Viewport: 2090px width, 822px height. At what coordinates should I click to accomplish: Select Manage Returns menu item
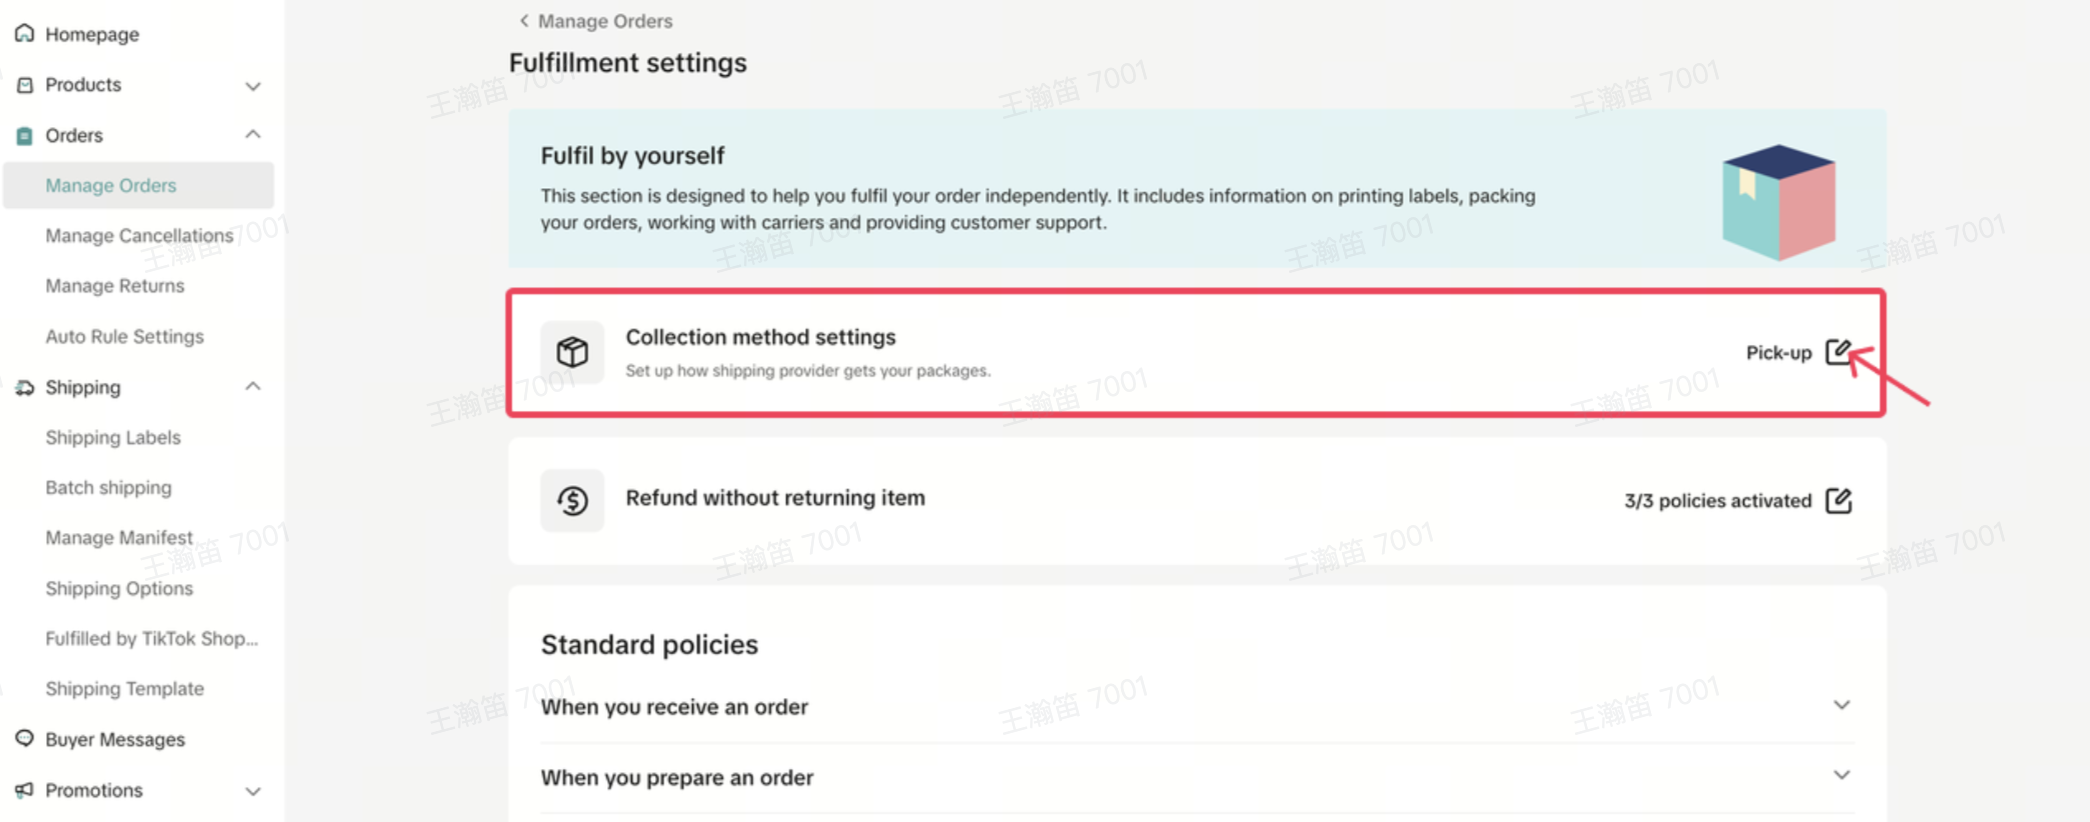click(115, 286)
